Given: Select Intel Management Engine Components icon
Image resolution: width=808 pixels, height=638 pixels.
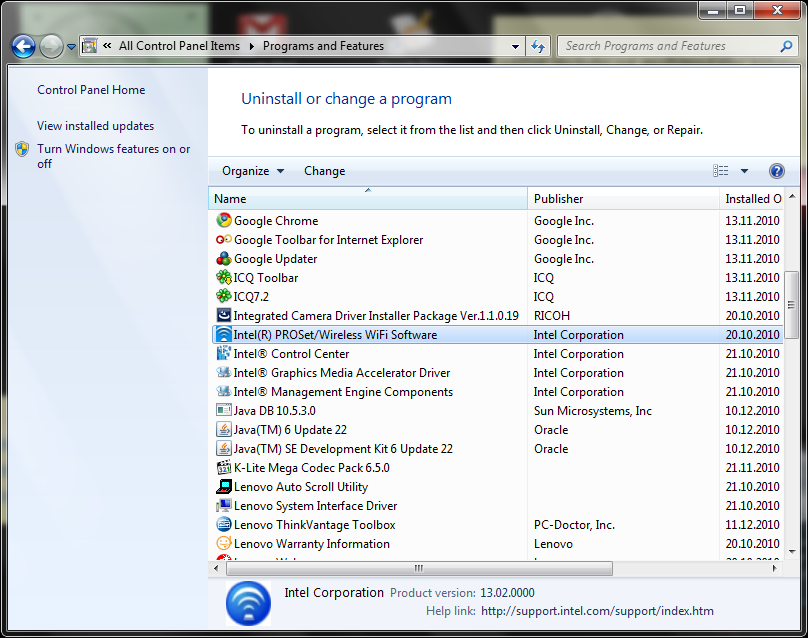Looking at the screenshot, I should (224, 391).
